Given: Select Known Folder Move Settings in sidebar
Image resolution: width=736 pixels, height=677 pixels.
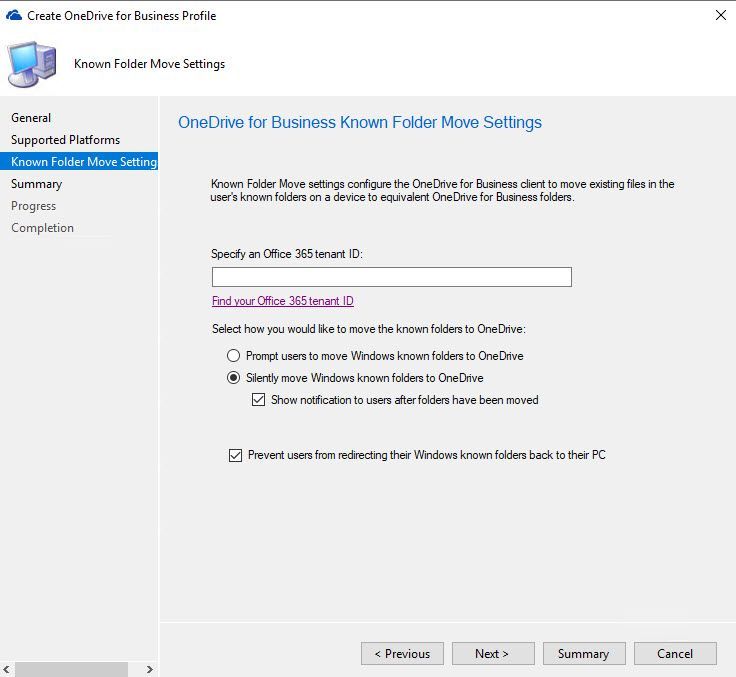Looking at the screenshot, I should 83,162.
